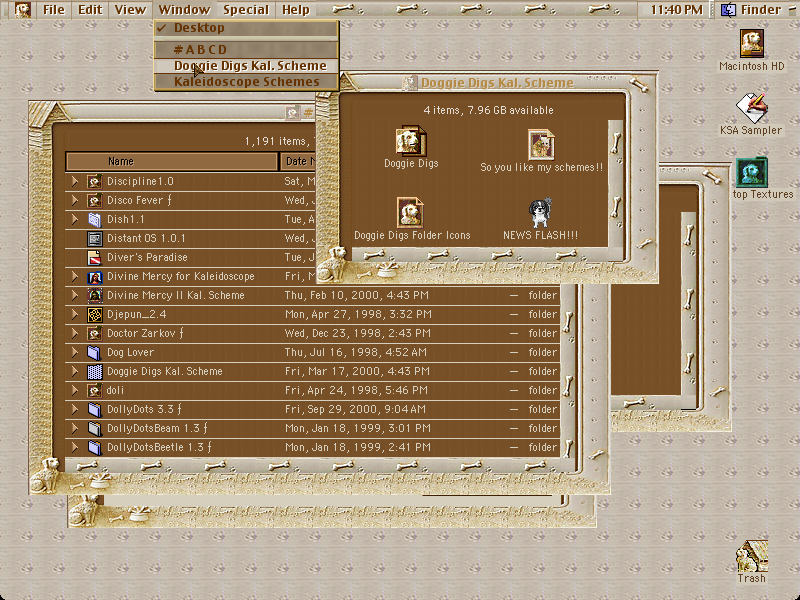The width and height of the screenshot is (800, 600).
Task: Click the Dog Lover folder icon
Action: pos(94,353)
